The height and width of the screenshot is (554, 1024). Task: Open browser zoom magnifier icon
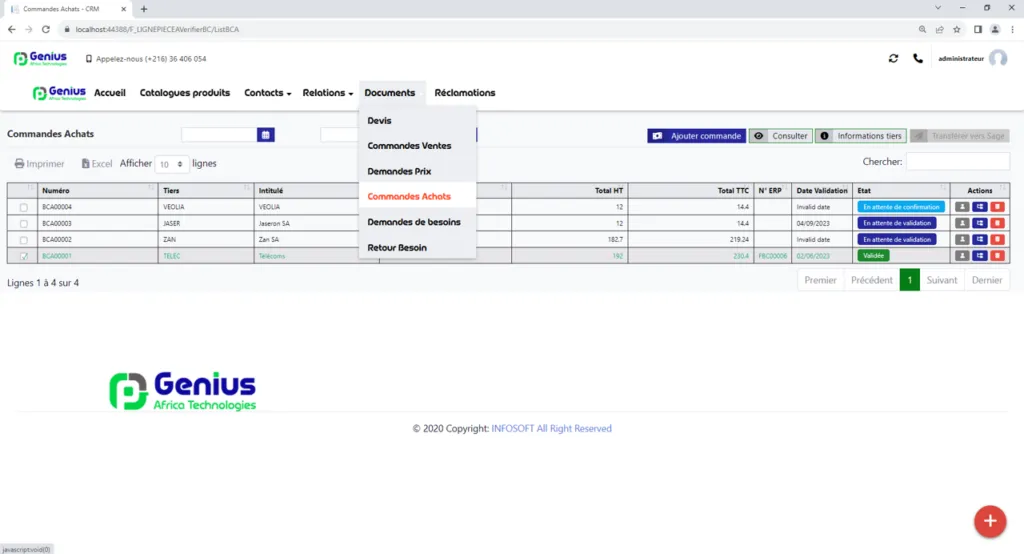pyautogui.click(x=922, y=29)
